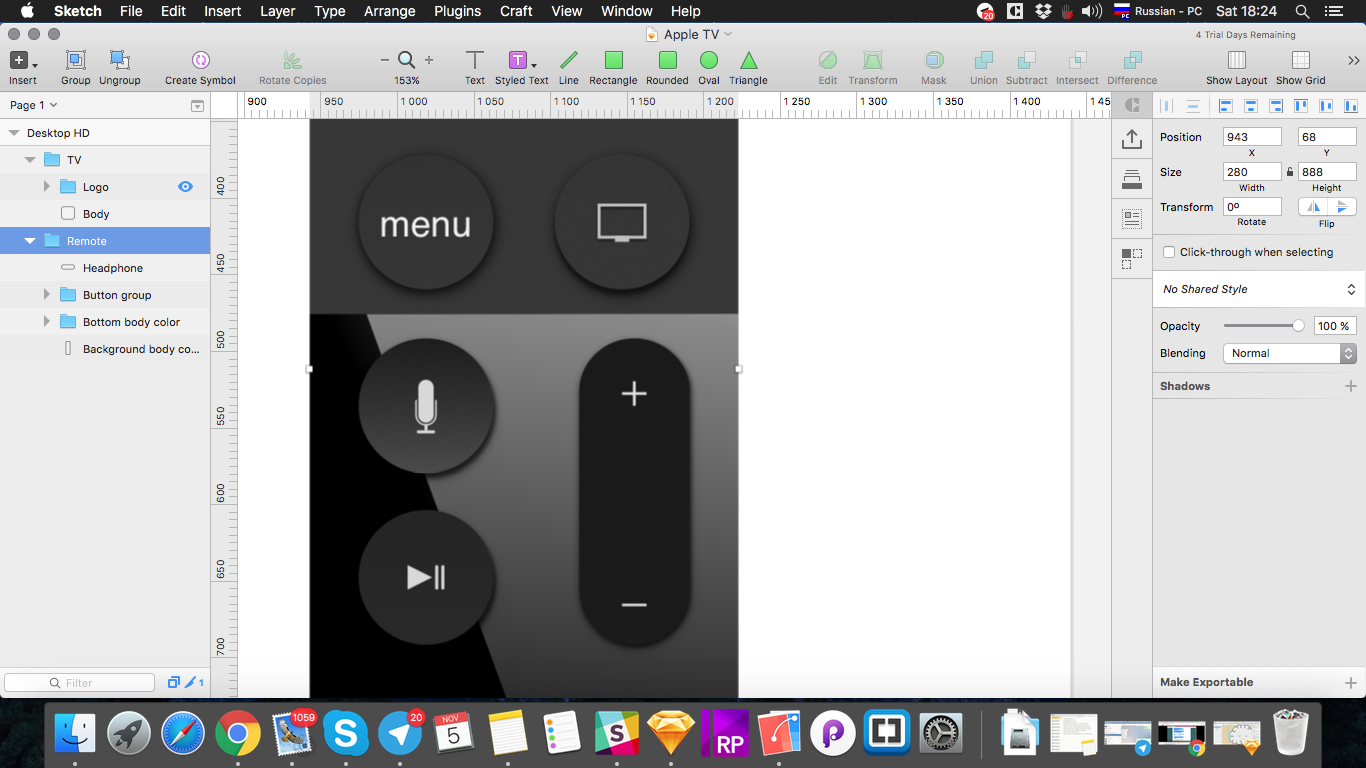Toggle the size proportions lock
This screenshot has width=1366, height=768.
coord(1290,172)
